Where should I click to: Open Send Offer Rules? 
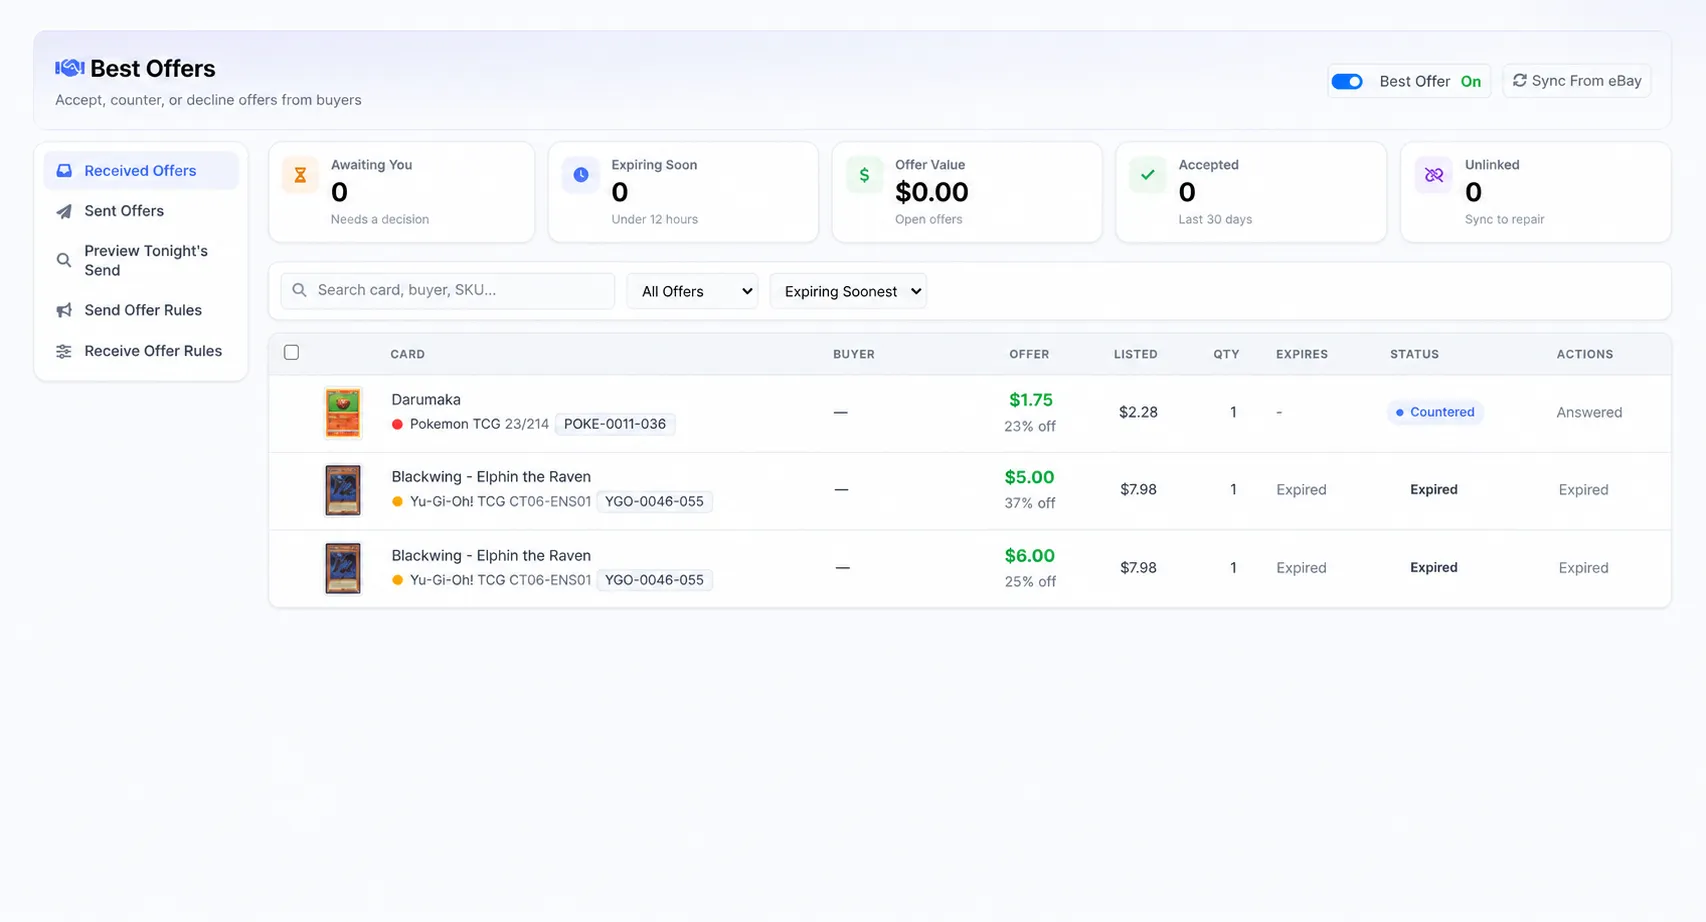(141, 310)
